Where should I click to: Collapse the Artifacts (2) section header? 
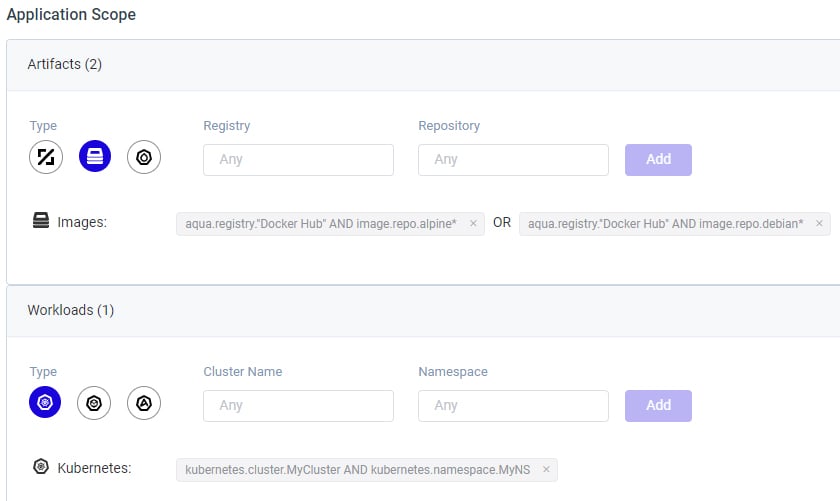(x=423, y=65)
